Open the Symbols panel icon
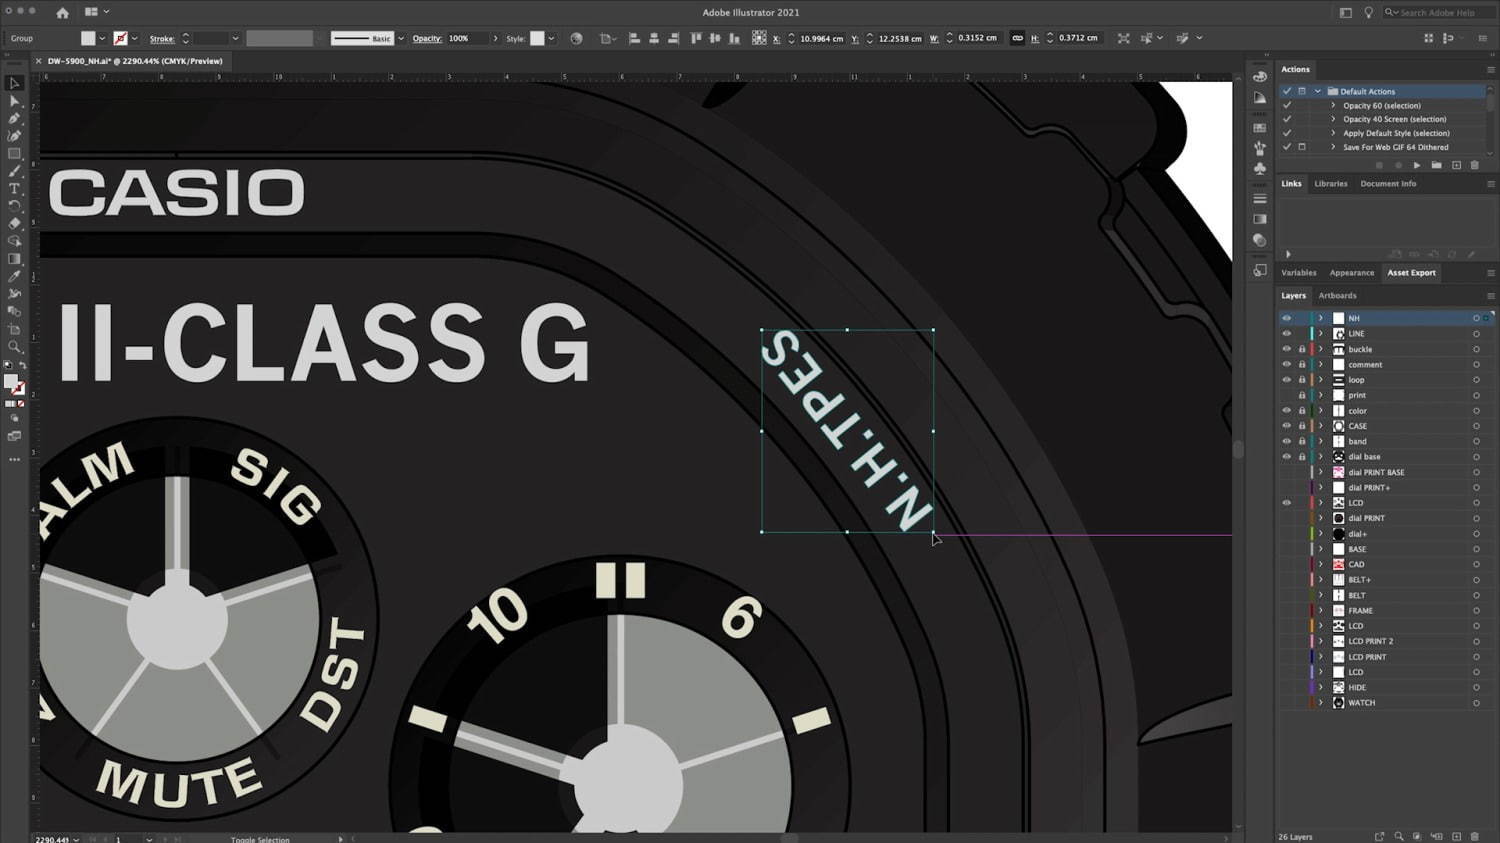 pyautogui.click(x=1260, y=169)
